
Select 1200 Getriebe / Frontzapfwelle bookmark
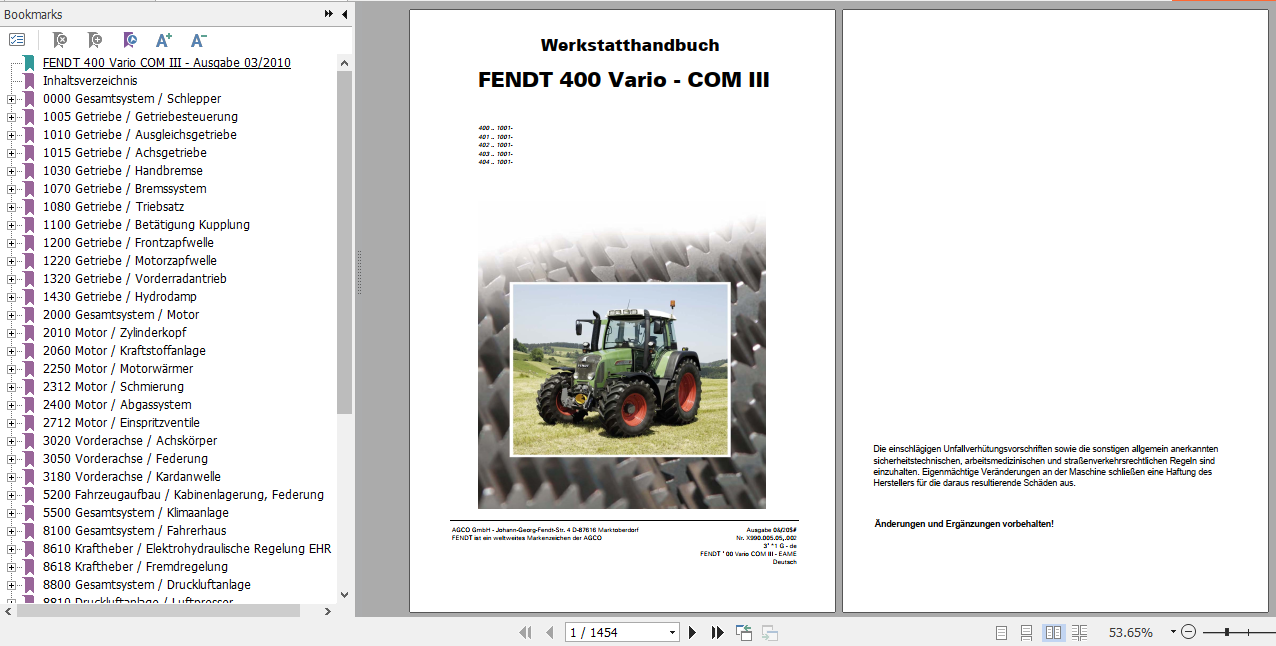coord(128,242)
